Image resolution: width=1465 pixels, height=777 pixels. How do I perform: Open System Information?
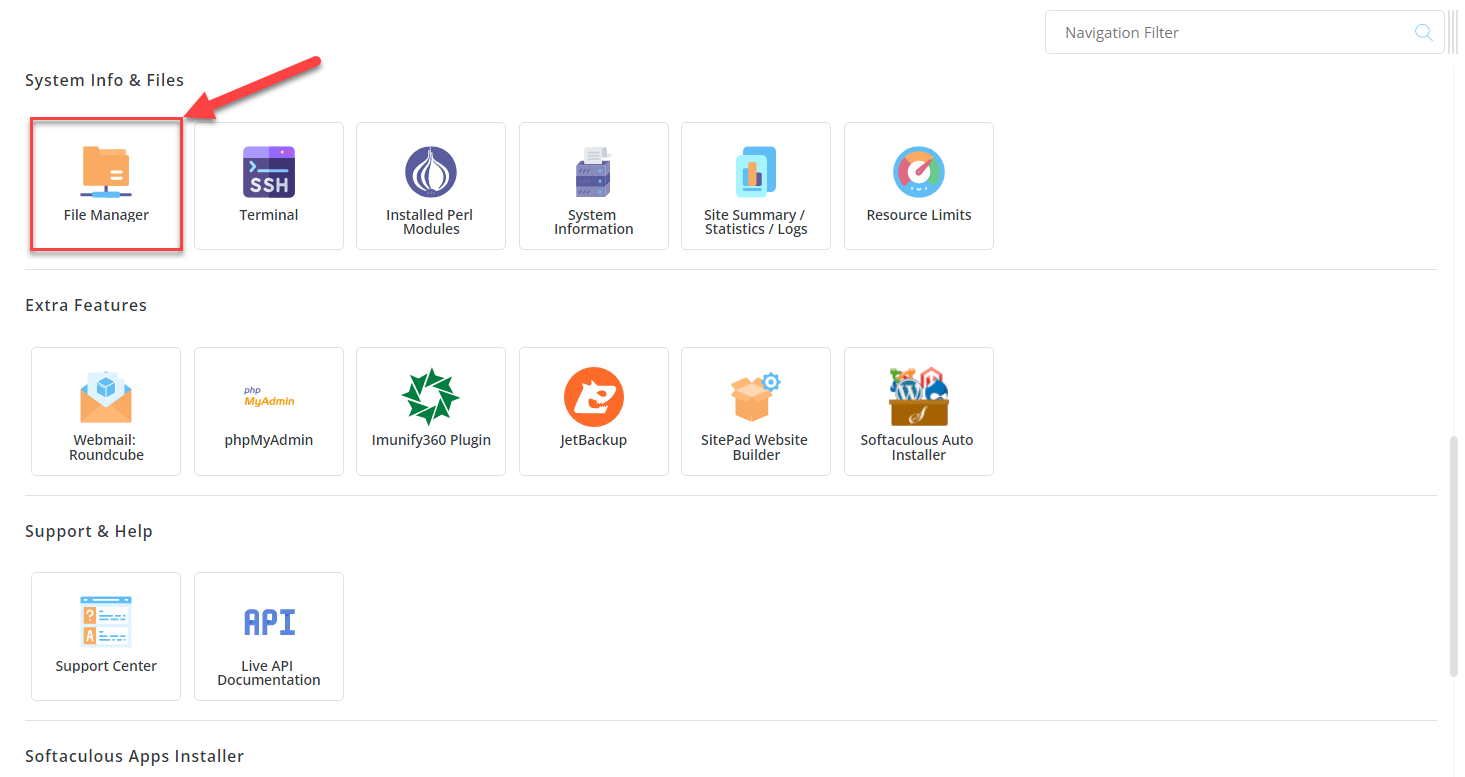coord(593,185)
